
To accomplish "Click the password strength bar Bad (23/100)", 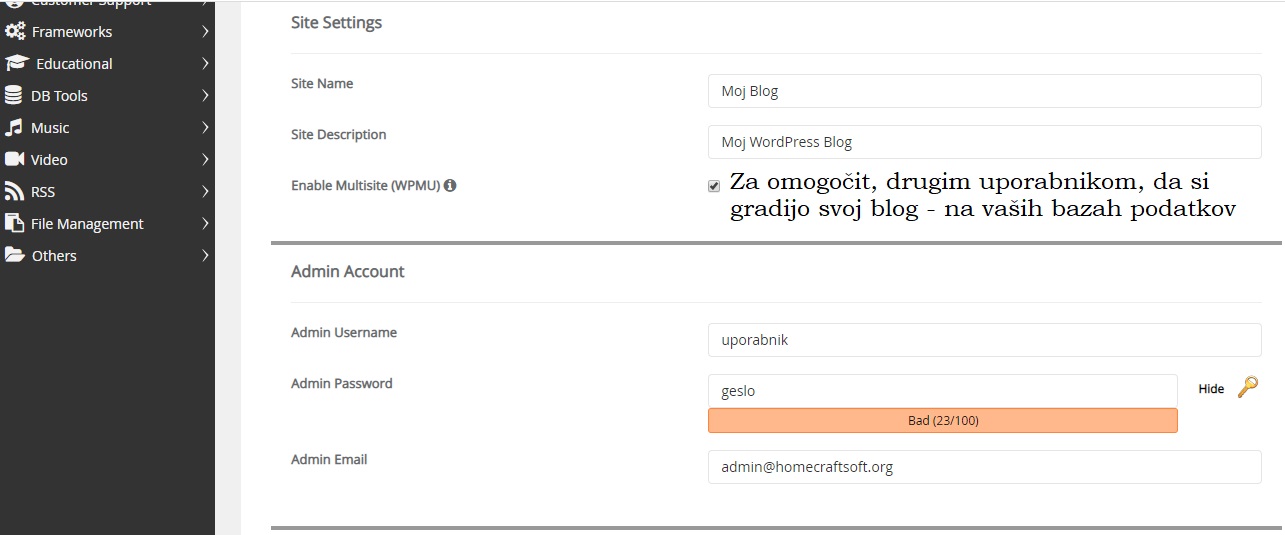I will (943, 421).
